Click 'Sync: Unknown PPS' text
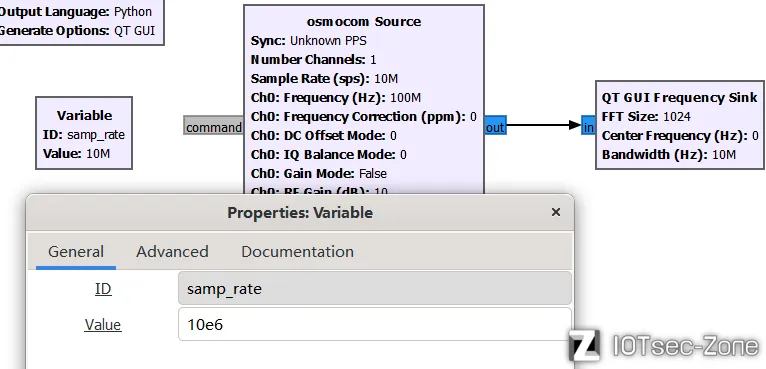 tap(308, 41)
